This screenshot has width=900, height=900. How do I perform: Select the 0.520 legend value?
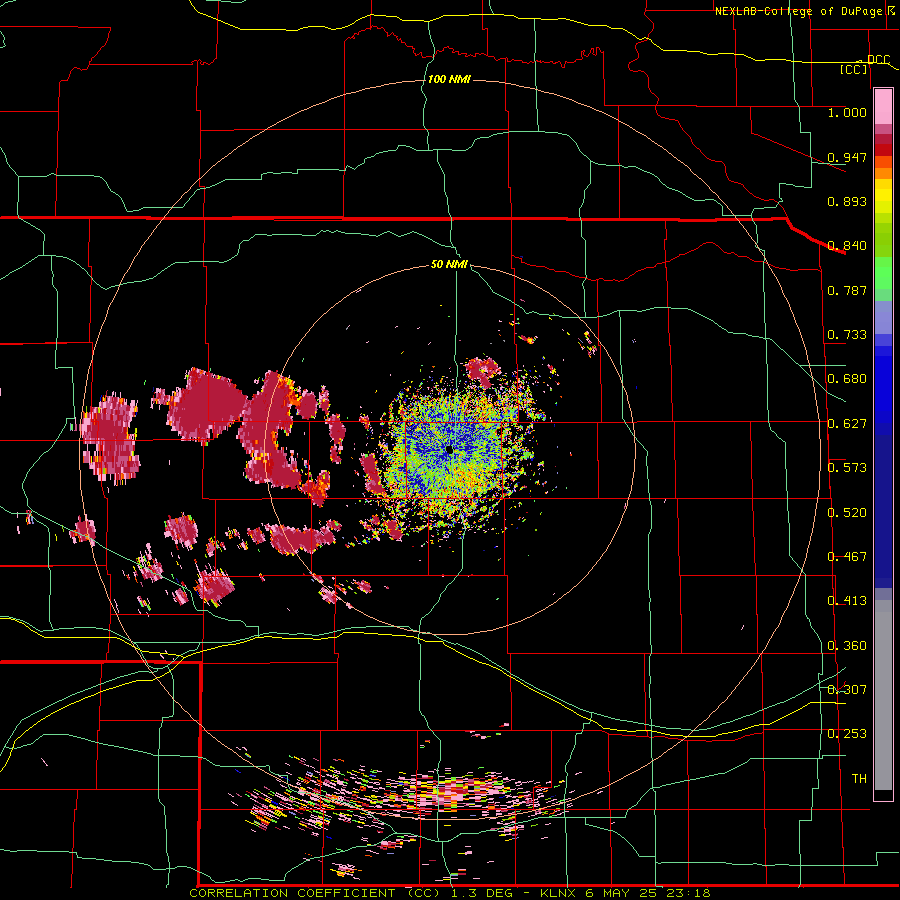[x=847, y=513]
